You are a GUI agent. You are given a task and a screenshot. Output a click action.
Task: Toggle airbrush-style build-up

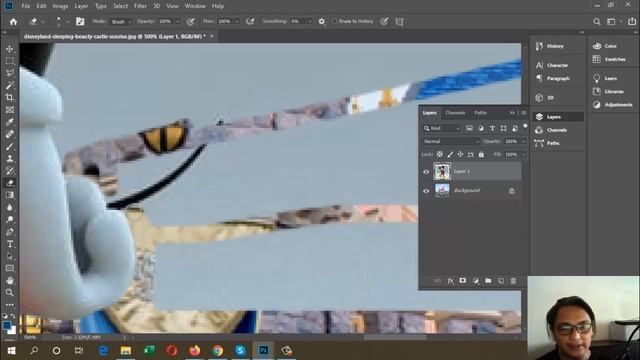tap(250, 22)
